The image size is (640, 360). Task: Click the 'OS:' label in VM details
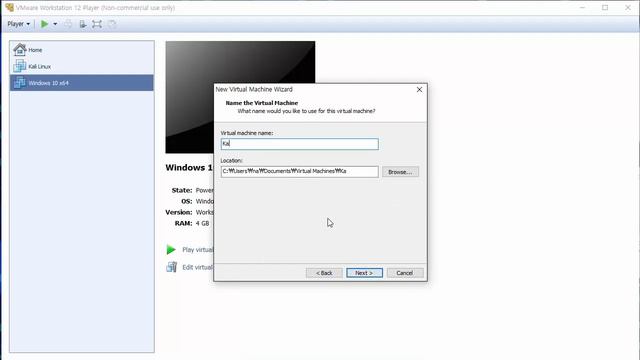coord(187,201)
